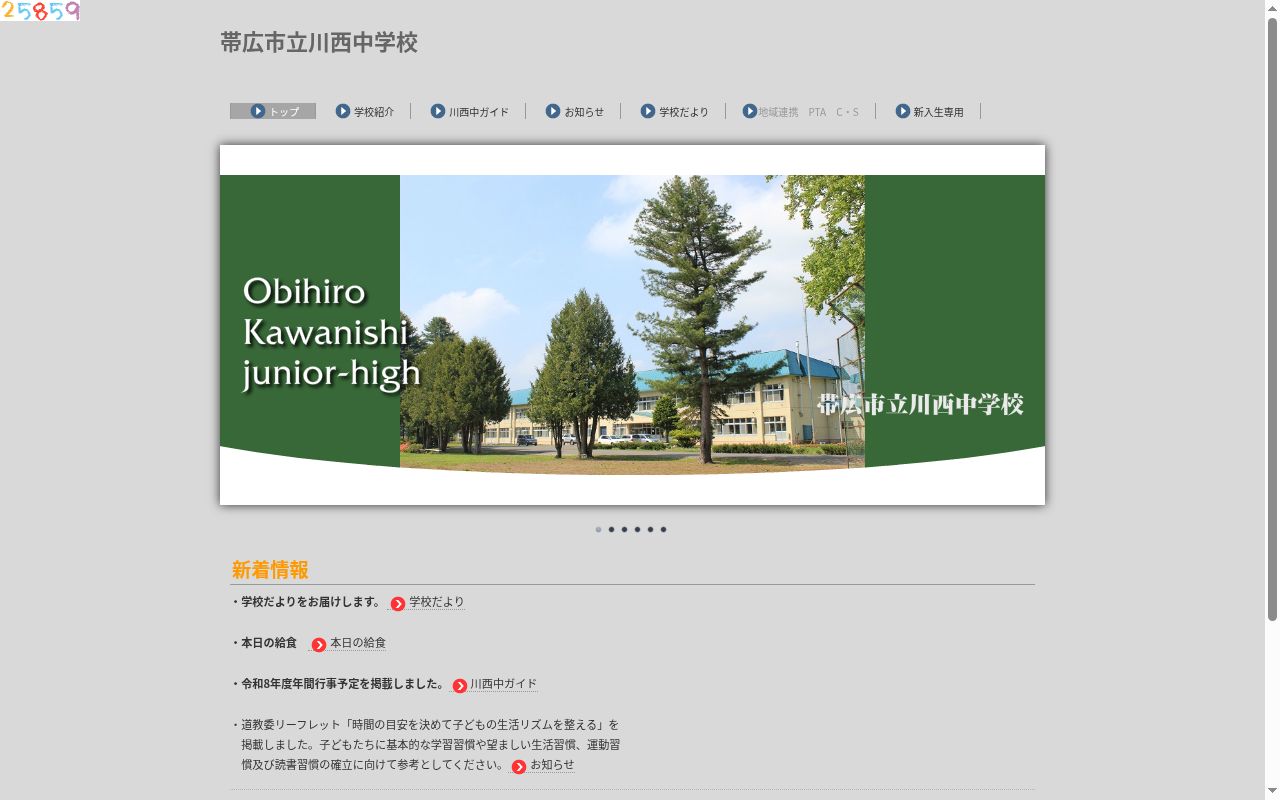Viewport: 1280px width, 800px height.
Task: Go to the fifth slide dot
Action: (x=650, y=530)
